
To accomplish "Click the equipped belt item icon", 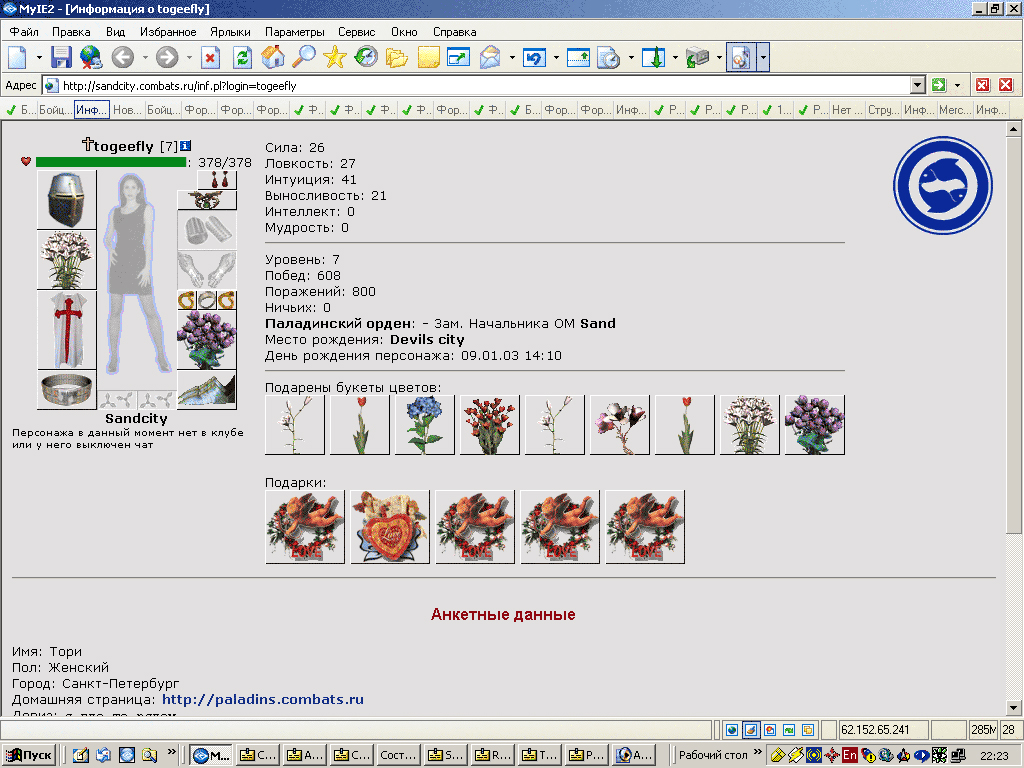I will [67, 390].
